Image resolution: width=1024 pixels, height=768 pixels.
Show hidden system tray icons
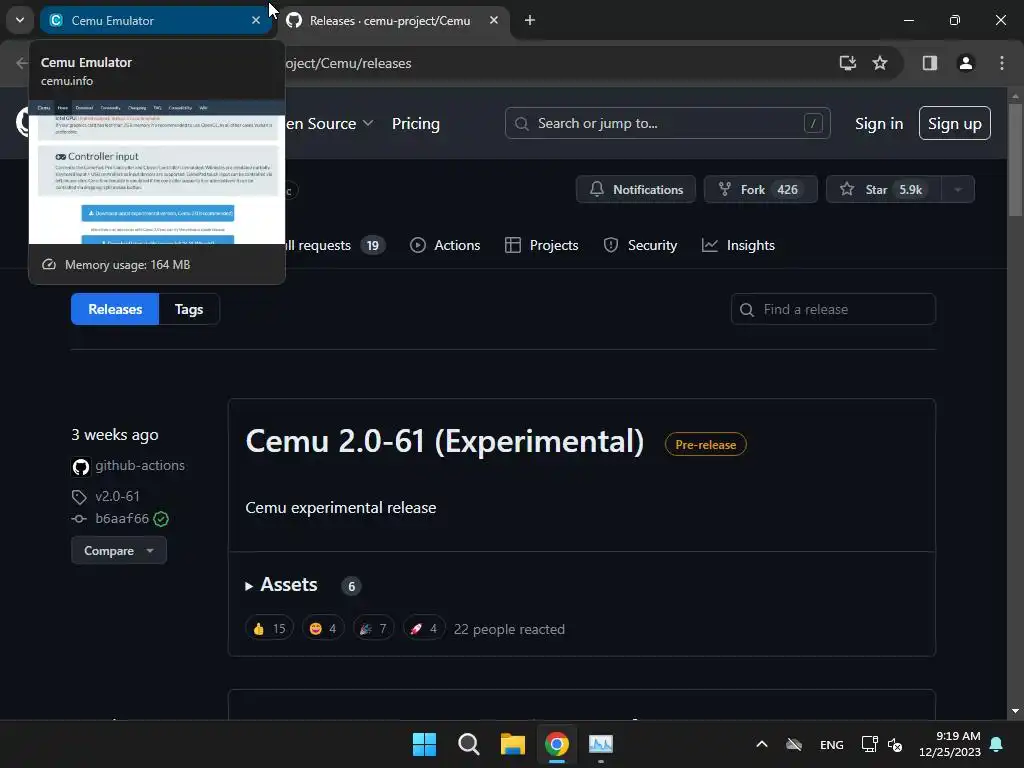[761, 744]
